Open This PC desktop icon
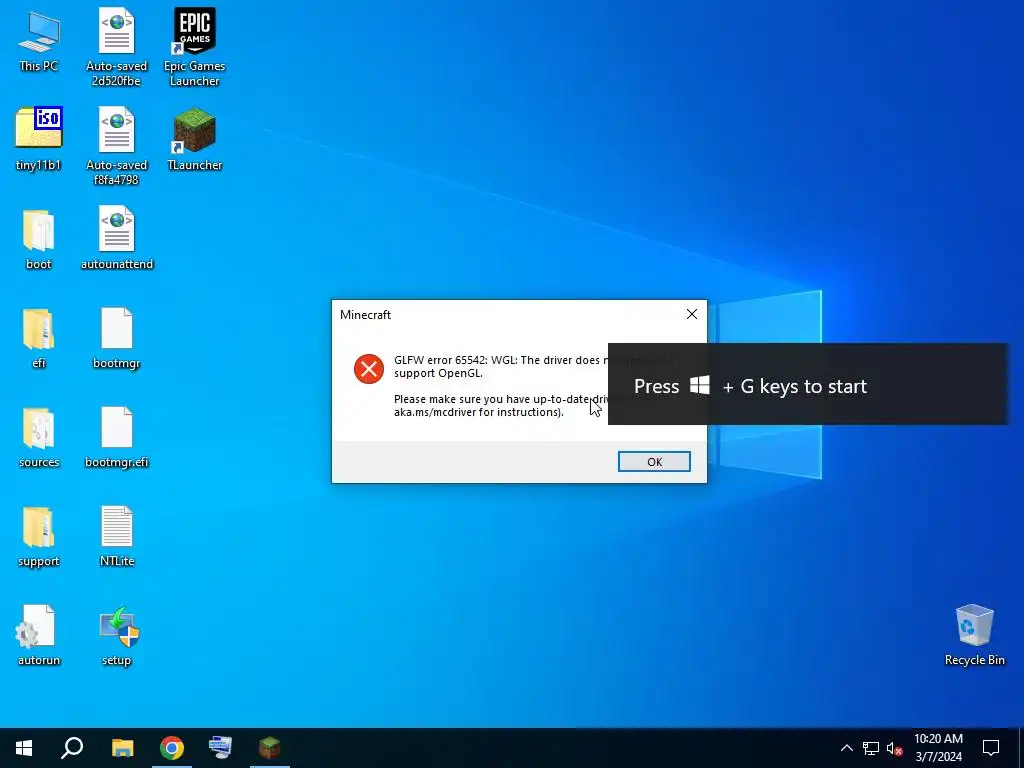1024x768 pixels. 39,40
